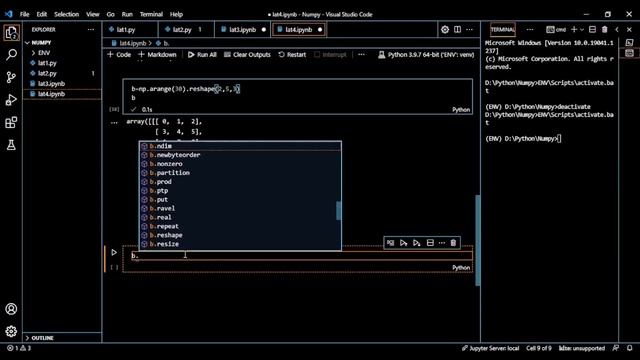This screenshot has height=360, width=640.
Task: Add a Markdown cell
Action: pyautogui.click(x=157, y=55)
